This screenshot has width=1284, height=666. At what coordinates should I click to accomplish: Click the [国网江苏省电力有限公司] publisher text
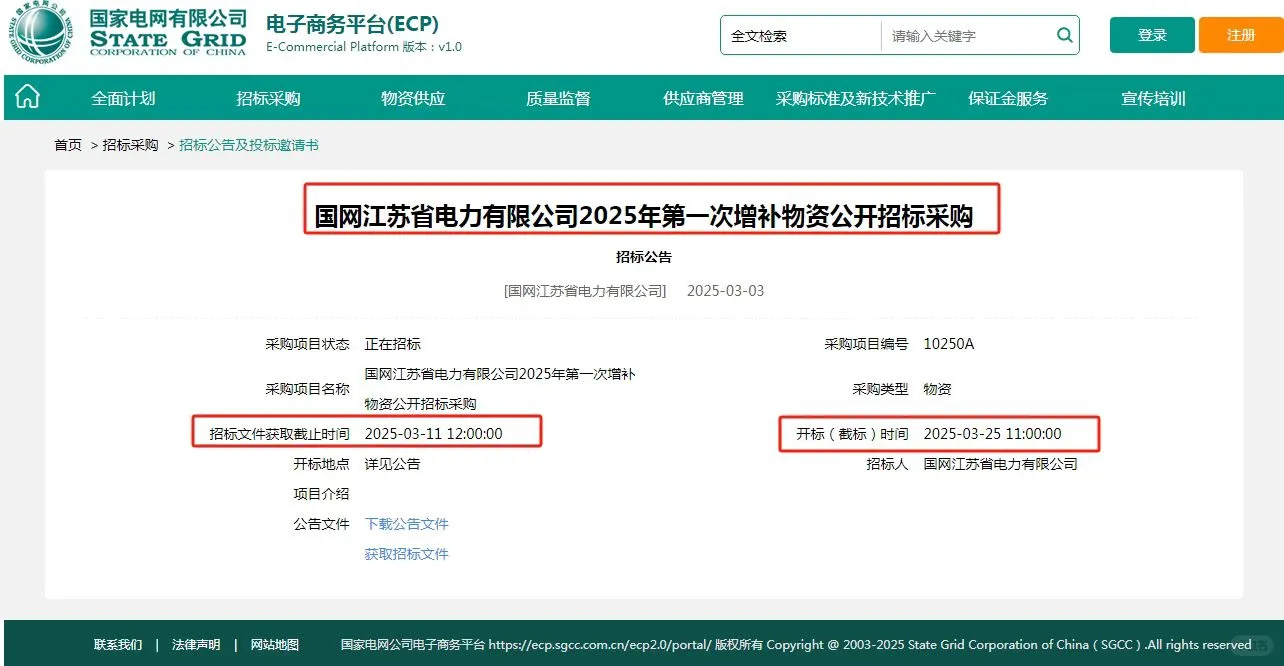[x=585, y=291]
